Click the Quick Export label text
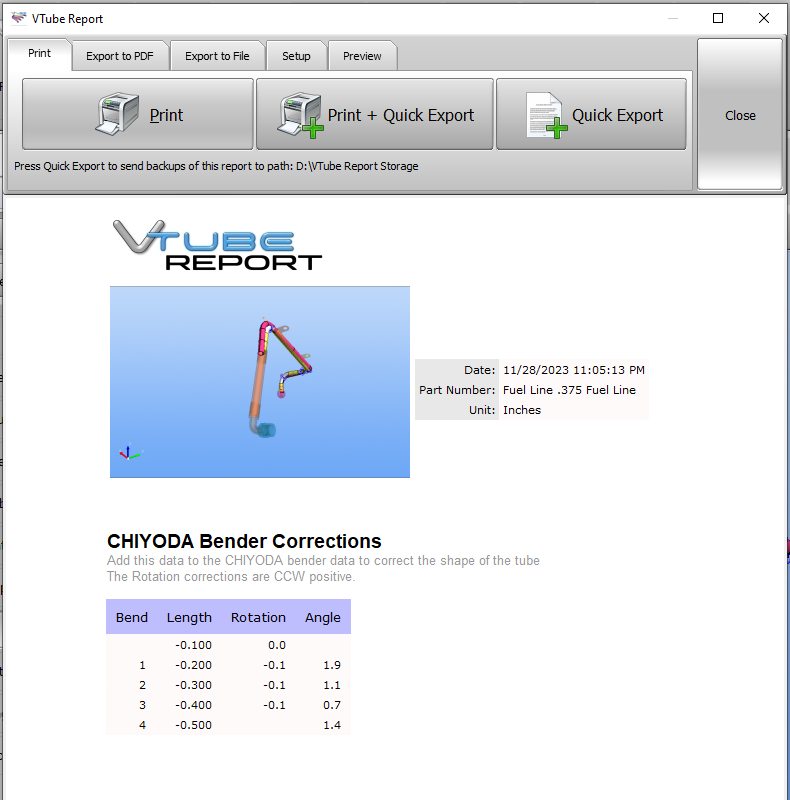Image resolution: width=790 pixels, height=800 pixels. [618, 115]
